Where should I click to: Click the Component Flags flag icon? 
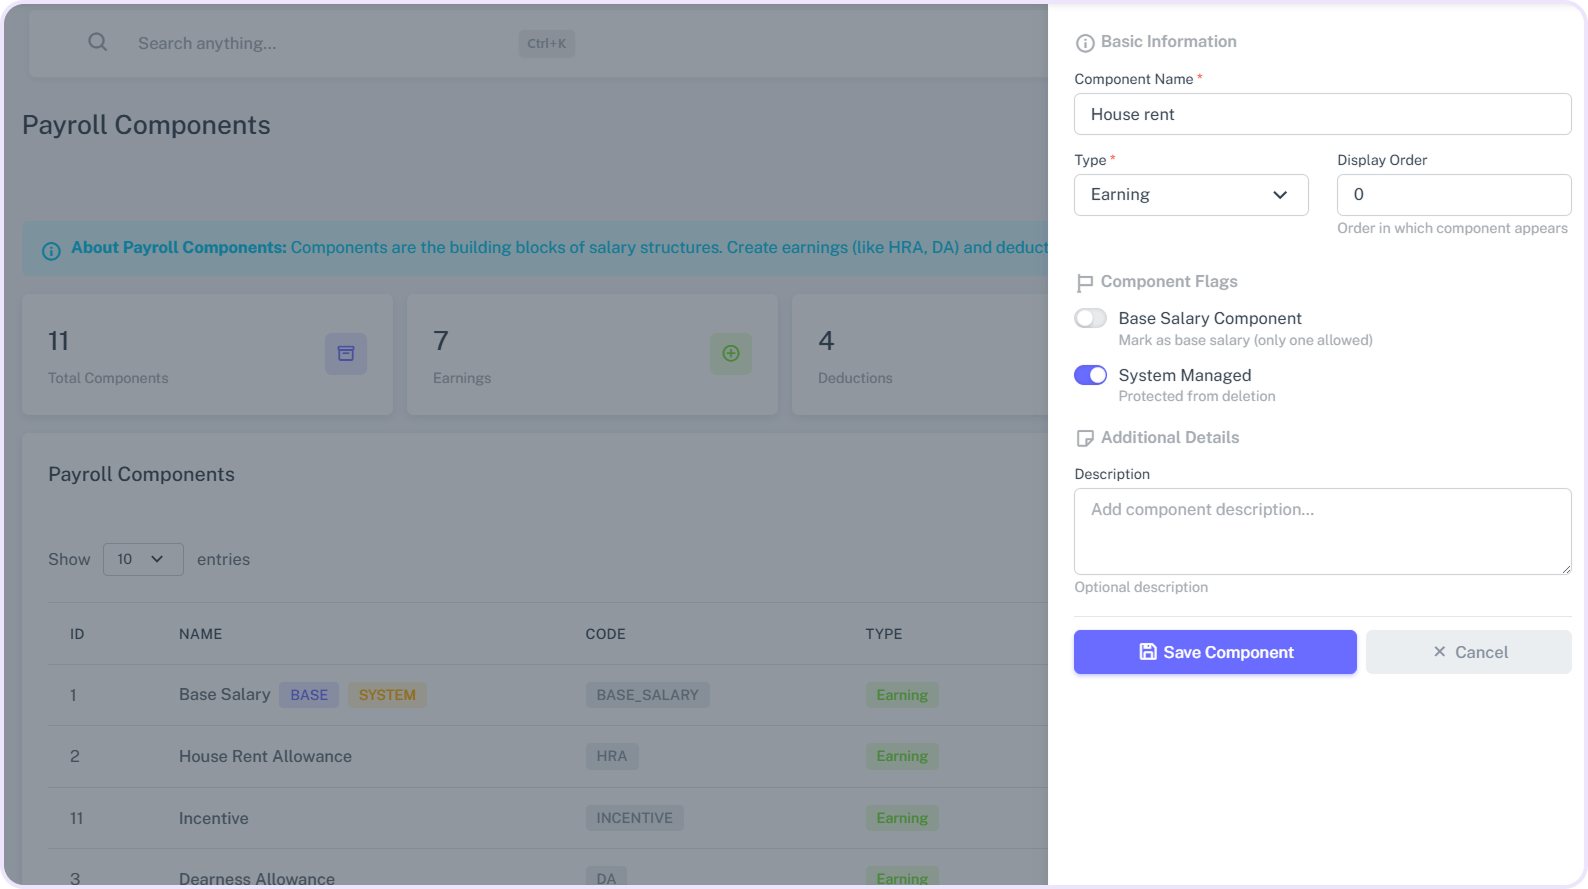click(x=1084, y=283)
